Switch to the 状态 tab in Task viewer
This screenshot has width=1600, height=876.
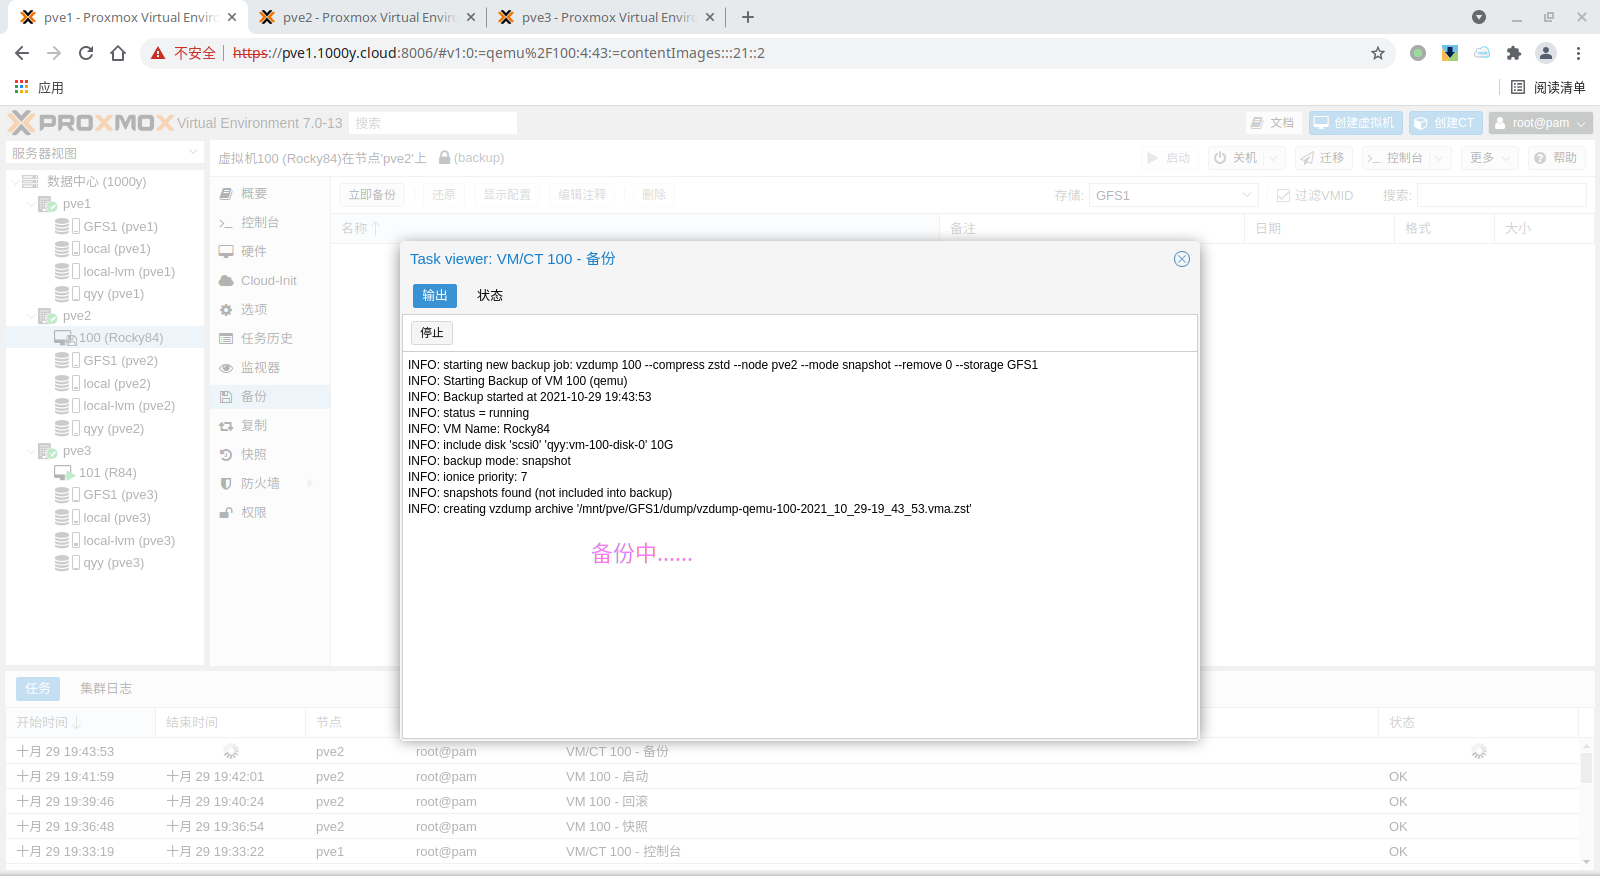pyautogui.click(x=490, y=296)
